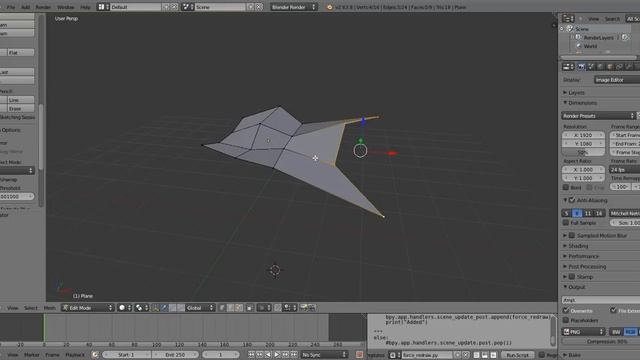This screenshot has height=360, width=640.
Task: Click the timeline preview range clock icon
Action: [x=95, y=355]
